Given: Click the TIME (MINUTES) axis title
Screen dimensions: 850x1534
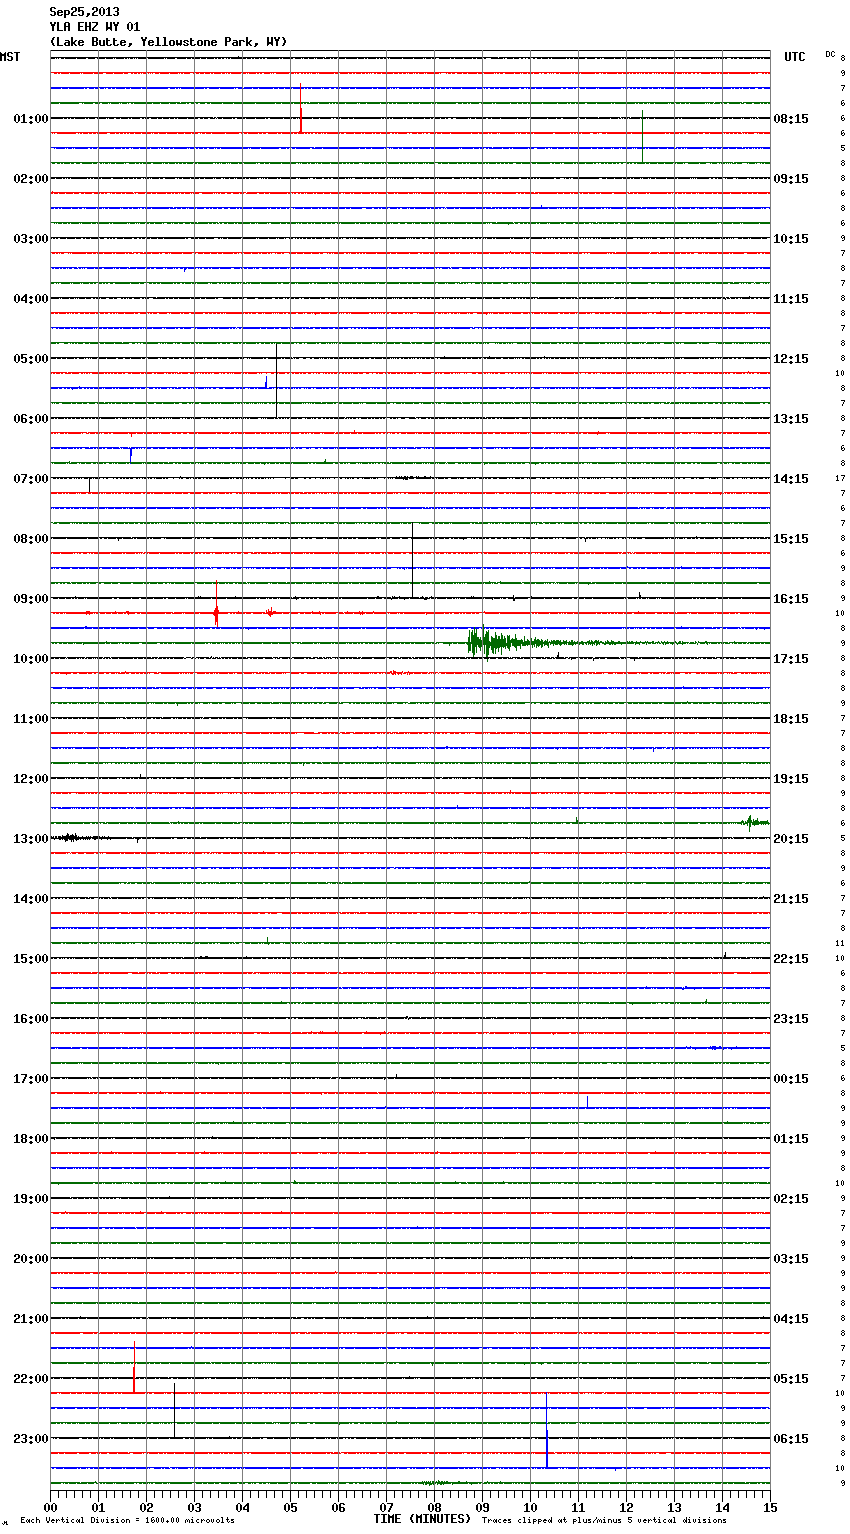Looking at the screenshot, I should (422, 1519).
